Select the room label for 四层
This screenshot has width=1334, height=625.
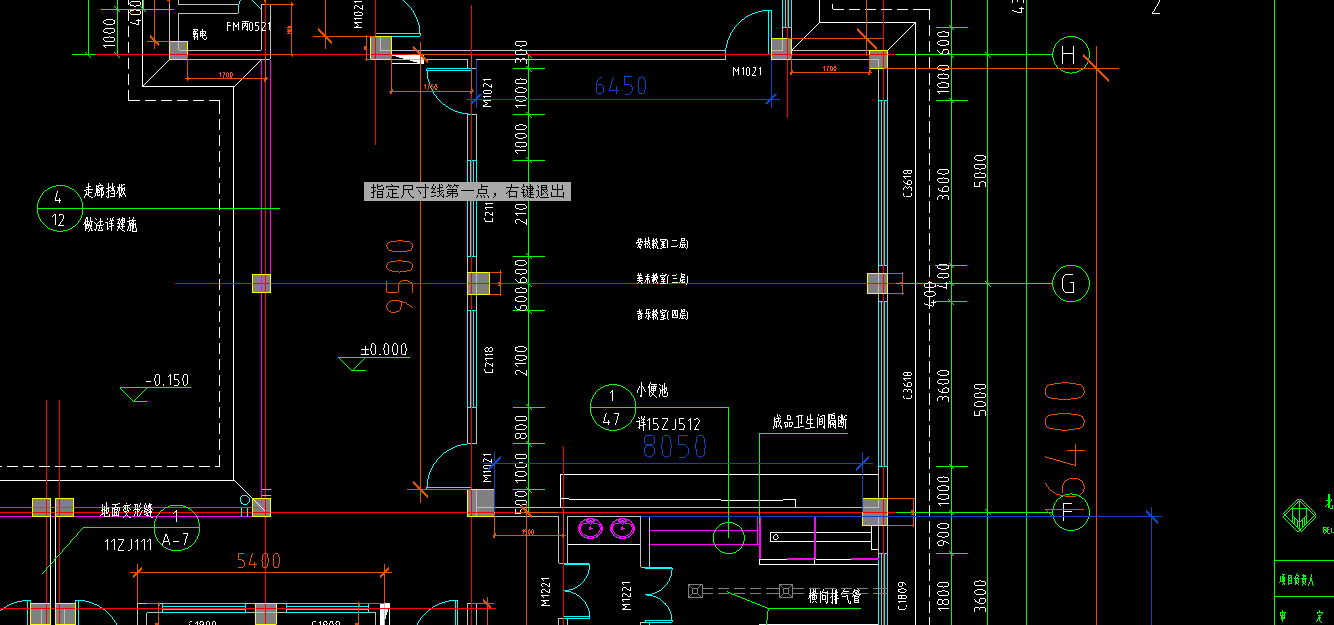[x=662, y=314]
